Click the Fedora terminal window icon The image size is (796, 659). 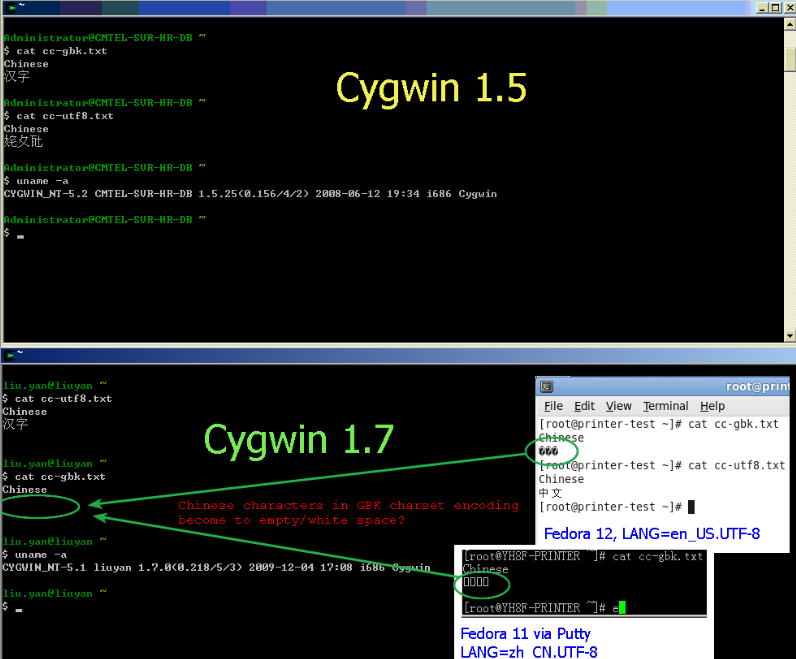click(547, 387)
